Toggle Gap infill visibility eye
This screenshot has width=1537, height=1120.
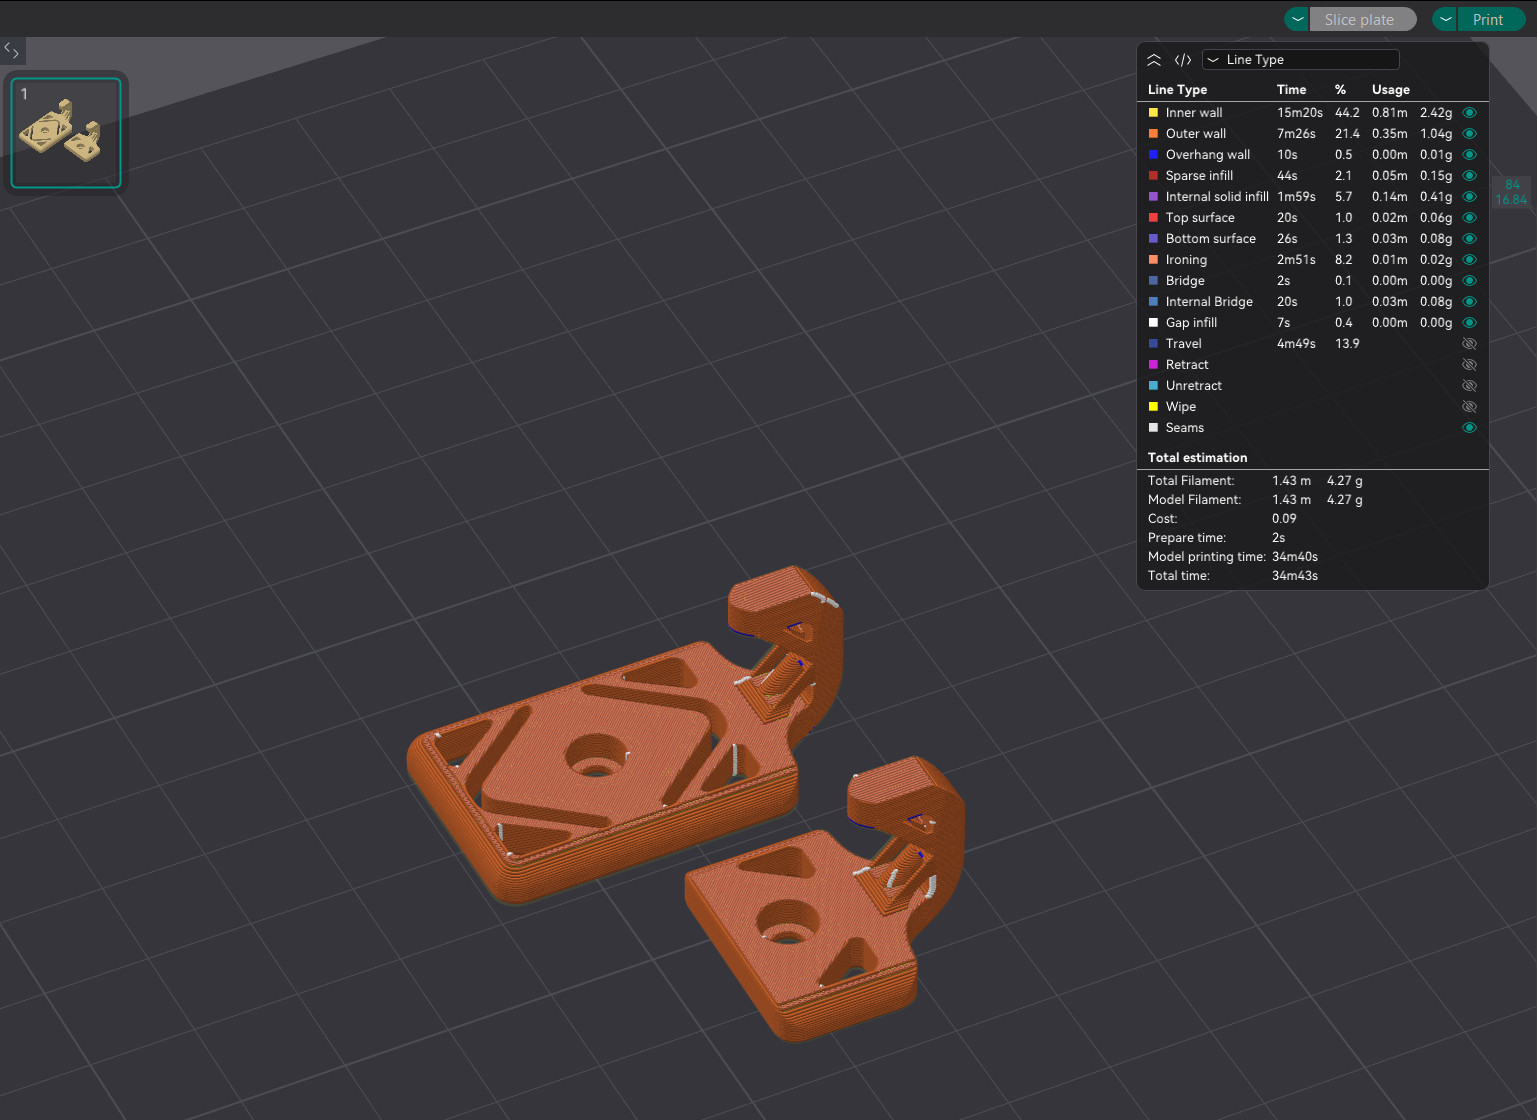coord(1470,323)
